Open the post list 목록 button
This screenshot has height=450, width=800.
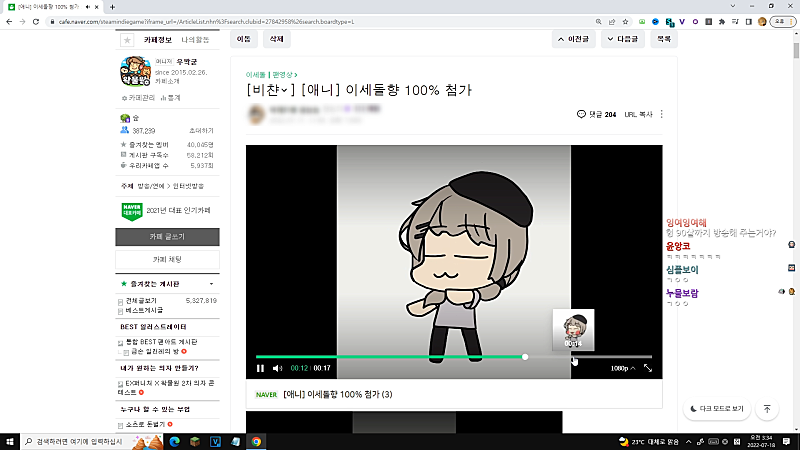point(664,39)
